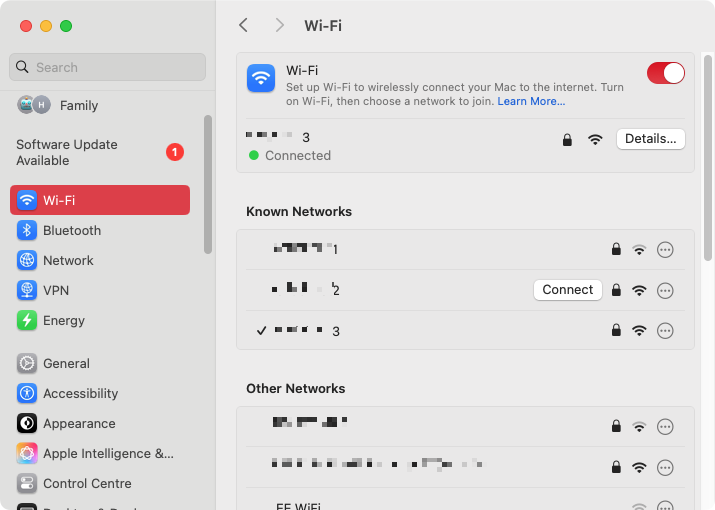This screenshot has width=715, height=510.
Task: Select the Accessibility sidebar icon
Action: [x=27, y=394]
